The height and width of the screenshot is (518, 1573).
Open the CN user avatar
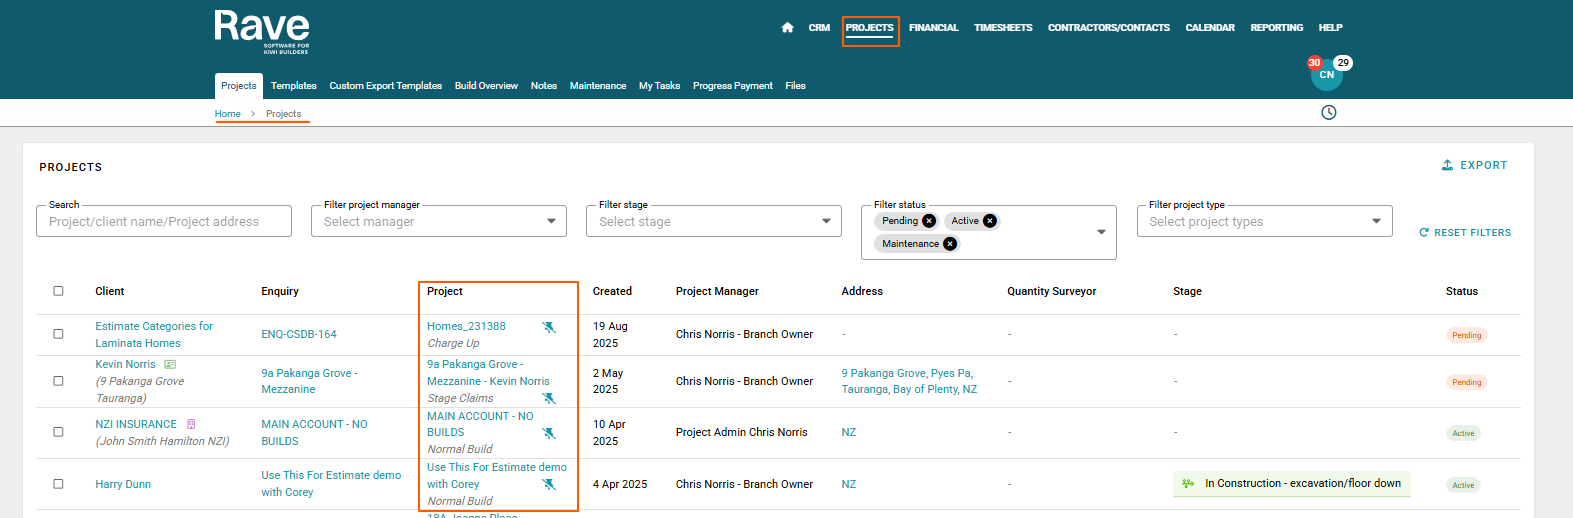click(1326, 75)
